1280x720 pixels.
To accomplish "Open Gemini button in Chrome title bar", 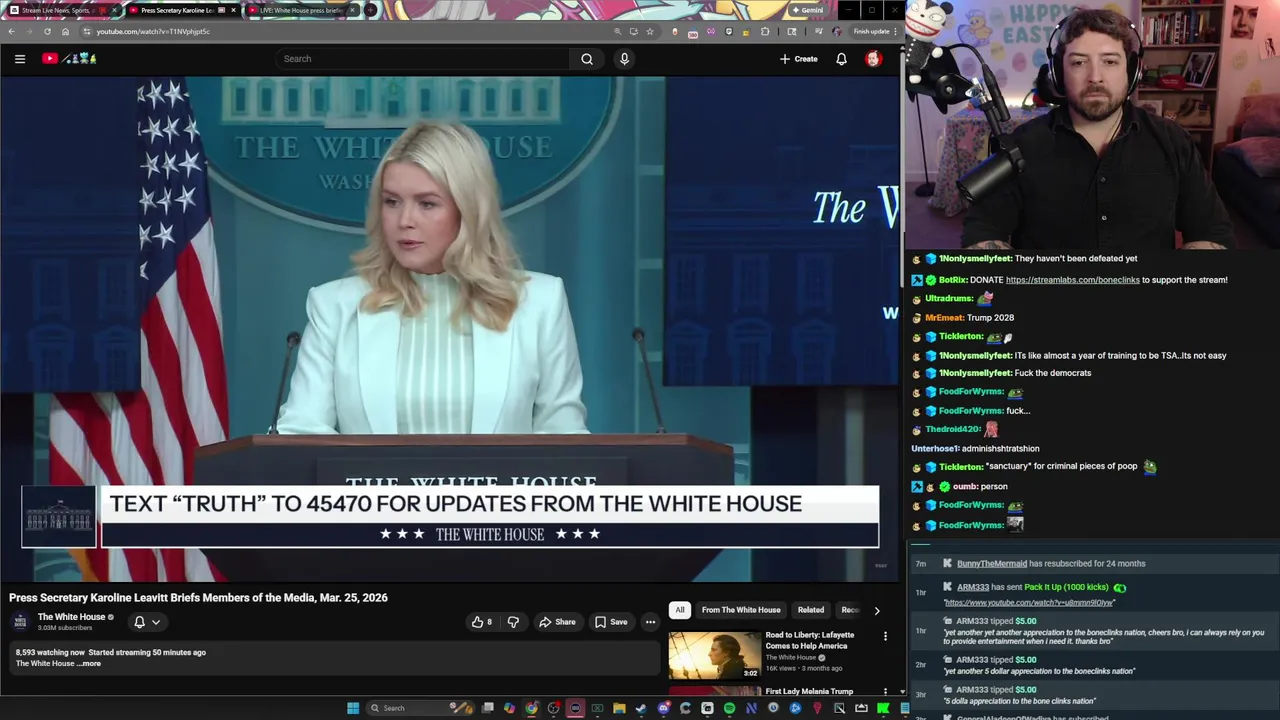I will point(807,10).
